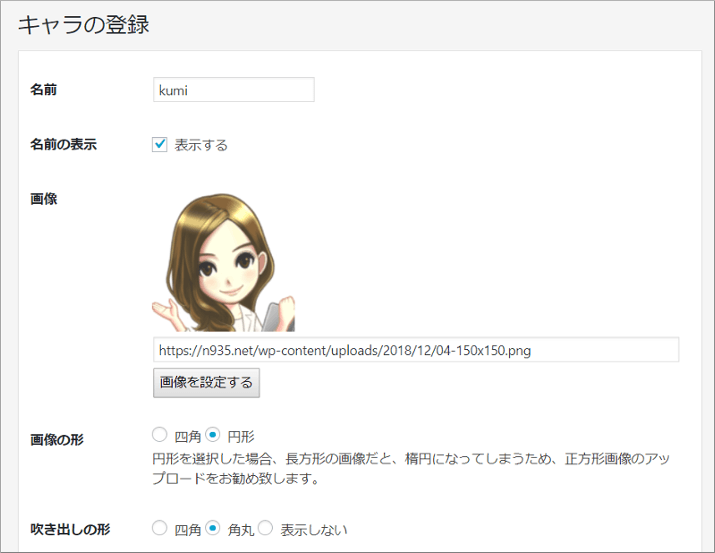Click the 吹き出しの形 label
Viewport: 715px width, 553px height.
point(70,529)
